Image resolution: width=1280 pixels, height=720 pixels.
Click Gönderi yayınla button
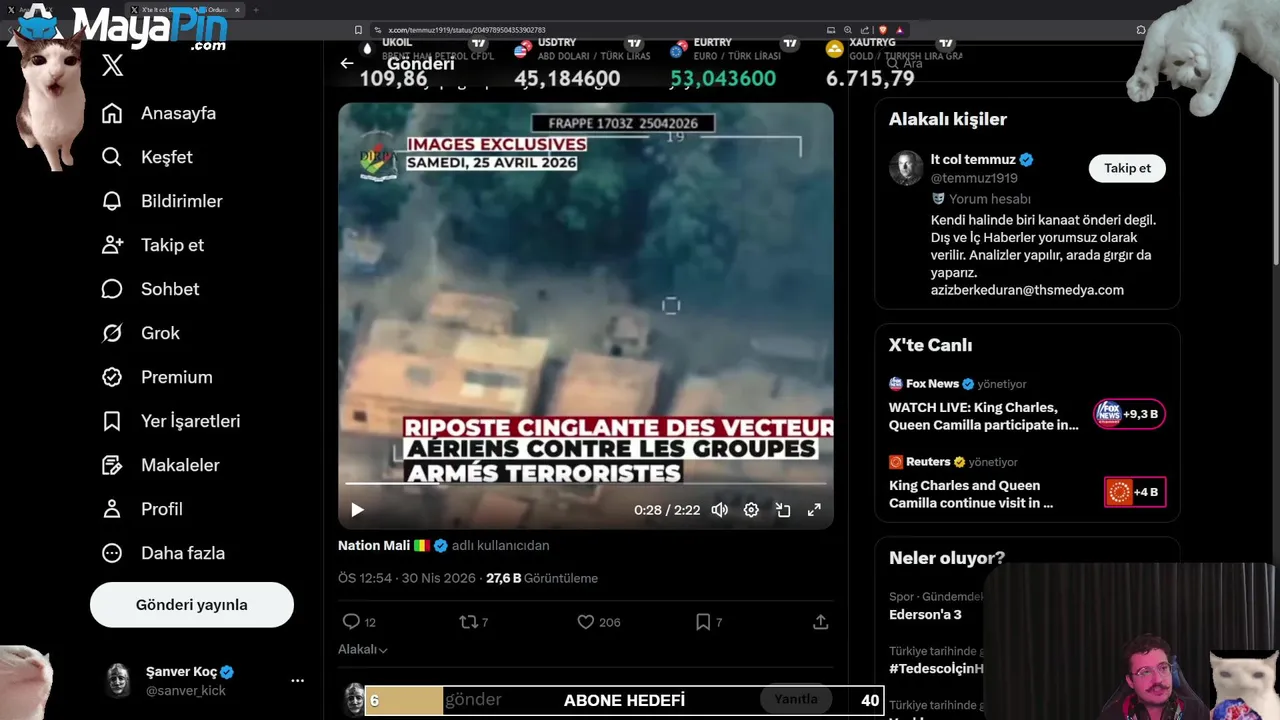(192, 605)
